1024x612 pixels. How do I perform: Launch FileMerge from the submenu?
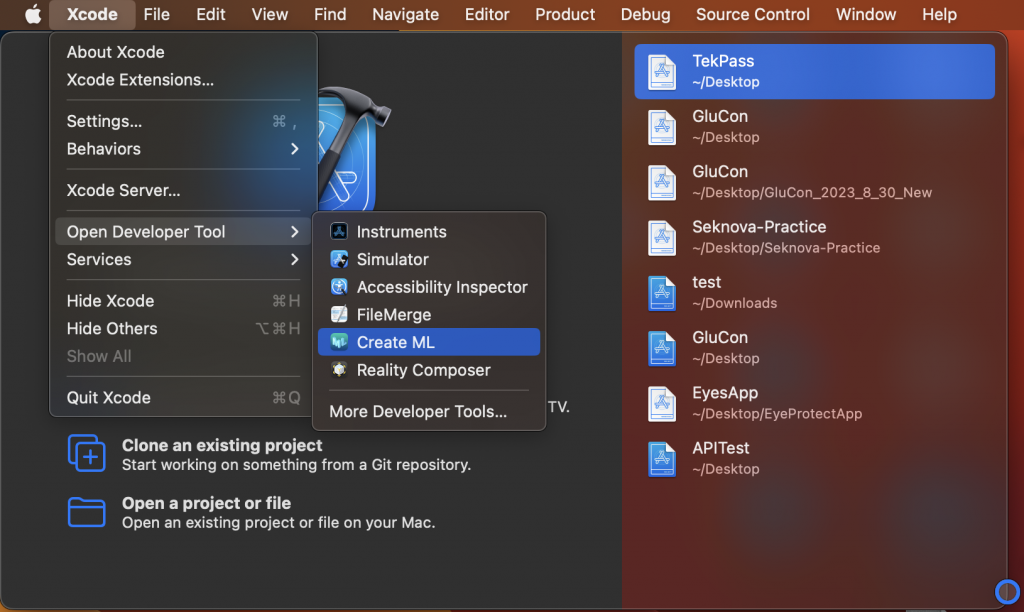429,314
